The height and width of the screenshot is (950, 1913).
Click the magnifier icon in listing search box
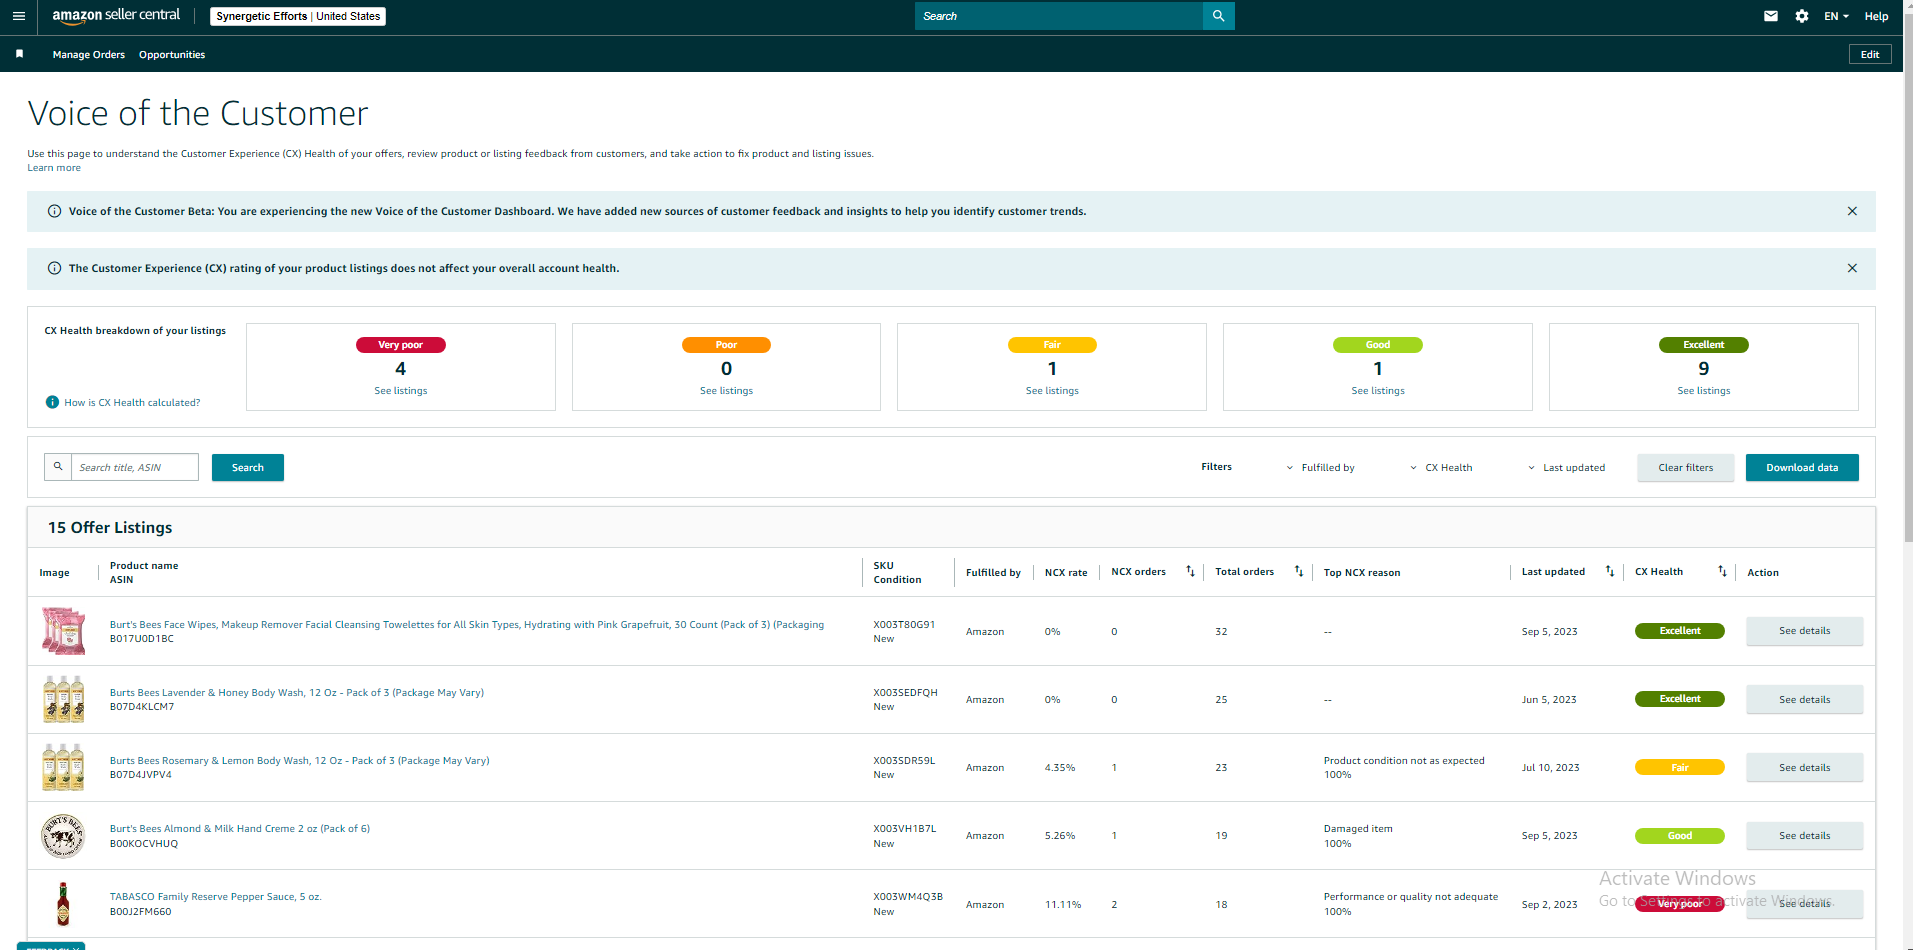[58, 467]
